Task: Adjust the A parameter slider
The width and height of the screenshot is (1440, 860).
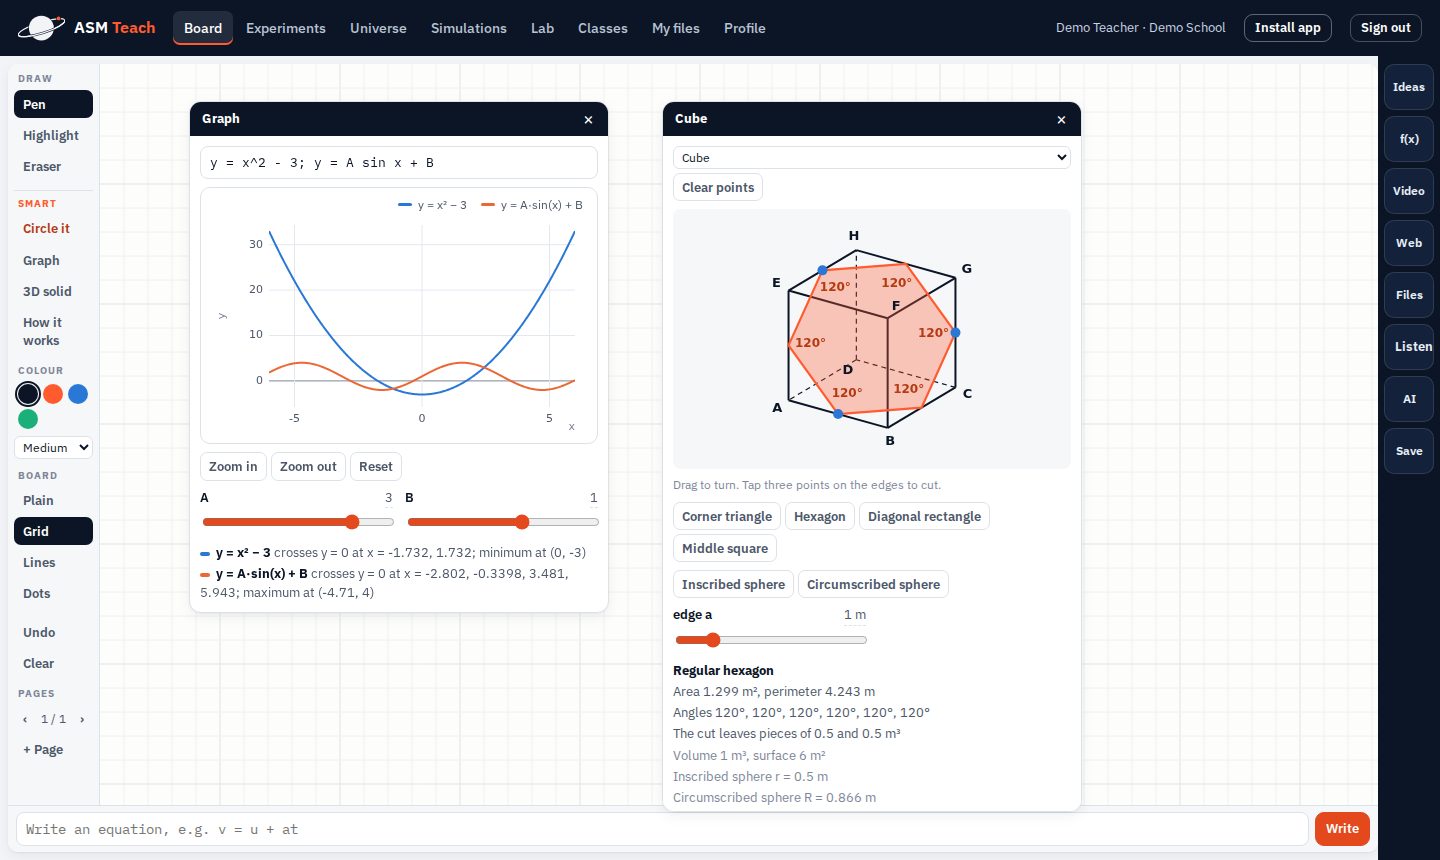Action: (x=298, y=522)
